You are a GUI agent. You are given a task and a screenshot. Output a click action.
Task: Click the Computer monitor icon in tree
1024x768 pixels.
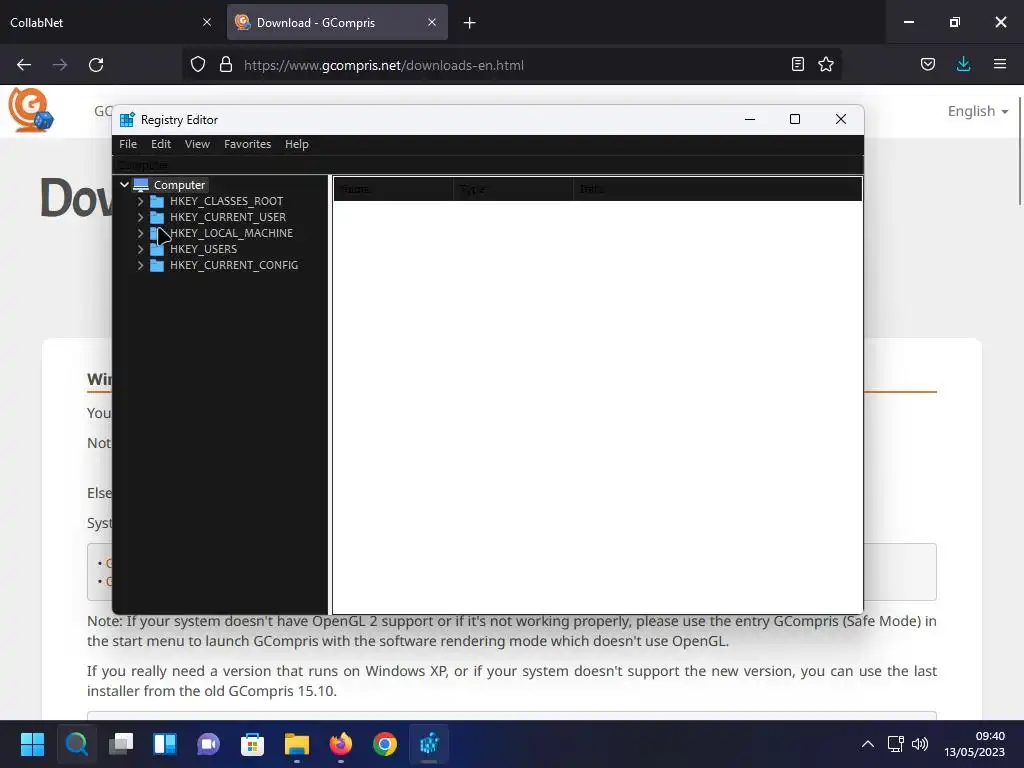click(x=141, y=185)
